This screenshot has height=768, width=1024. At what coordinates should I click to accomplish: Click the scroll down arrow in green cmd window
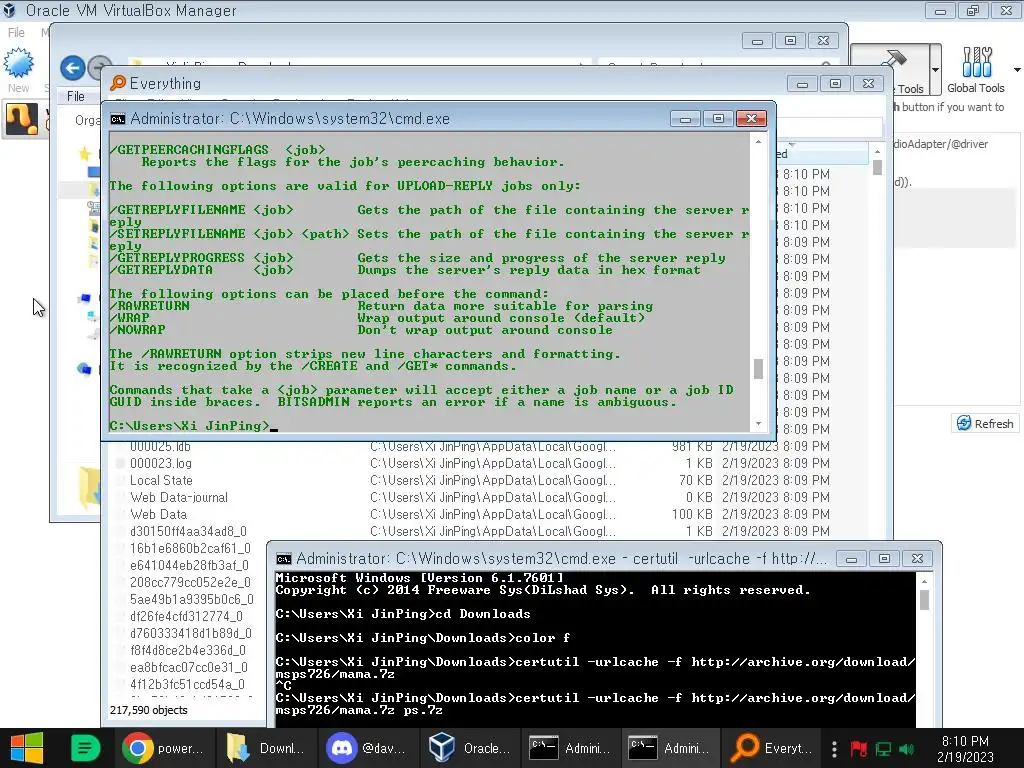click(758, 424)
